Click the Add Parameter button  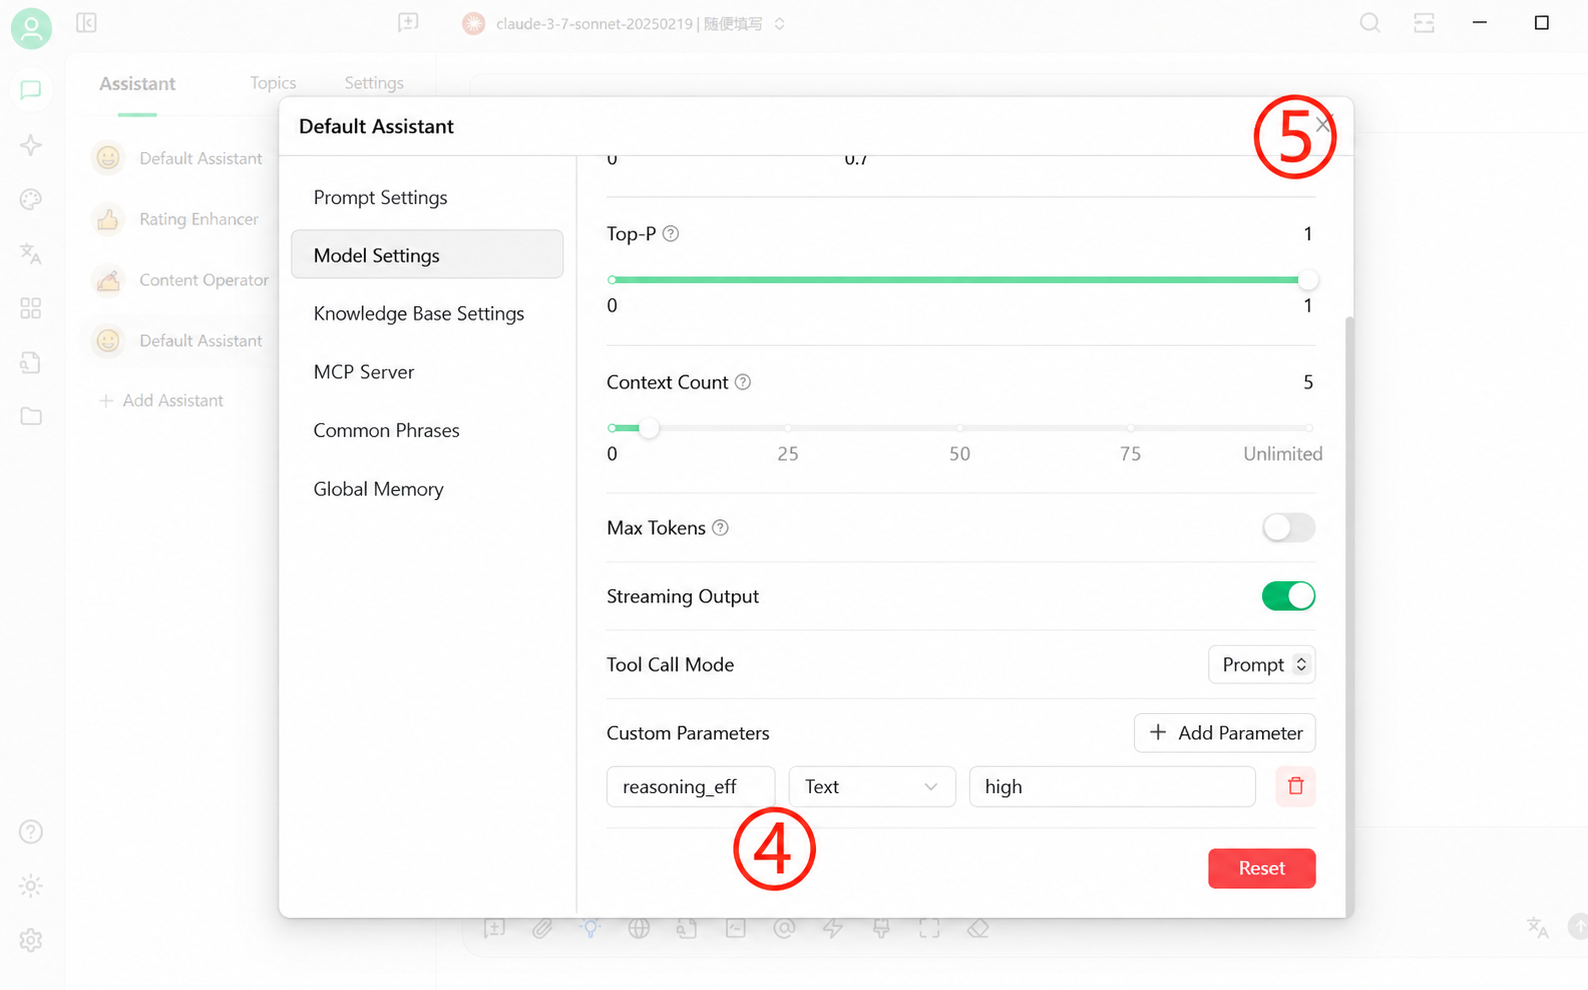1224,733
